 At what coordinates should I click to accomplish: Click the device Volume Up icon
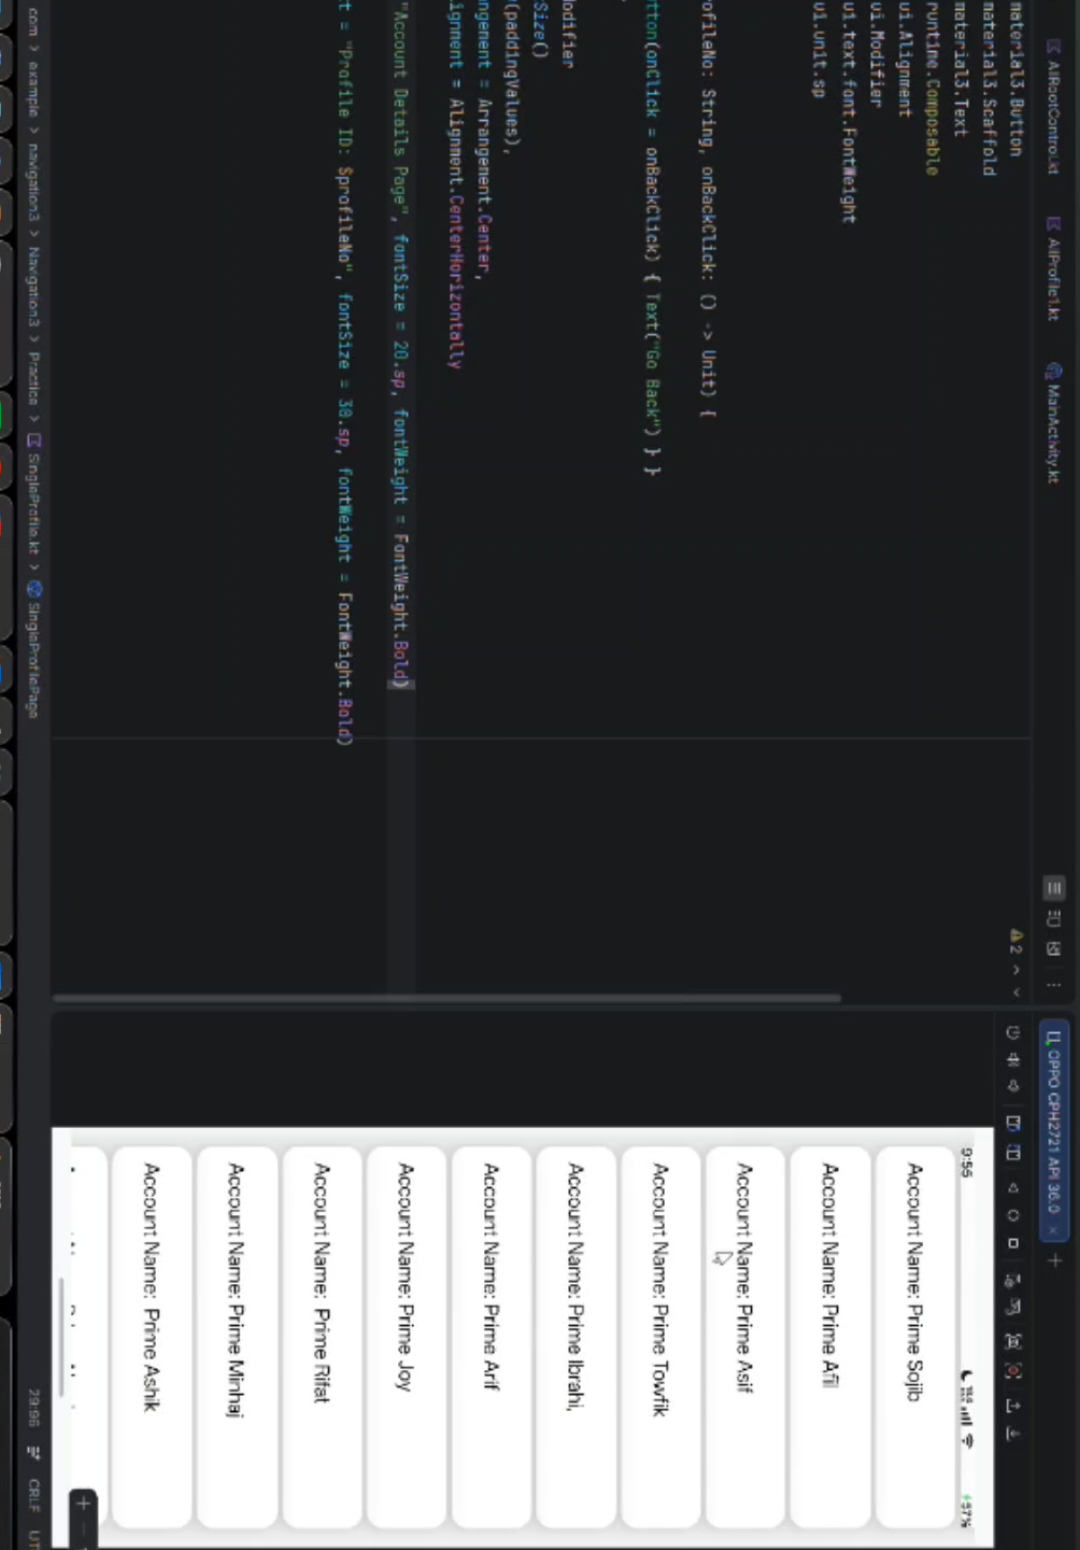pos(1013,1059)
